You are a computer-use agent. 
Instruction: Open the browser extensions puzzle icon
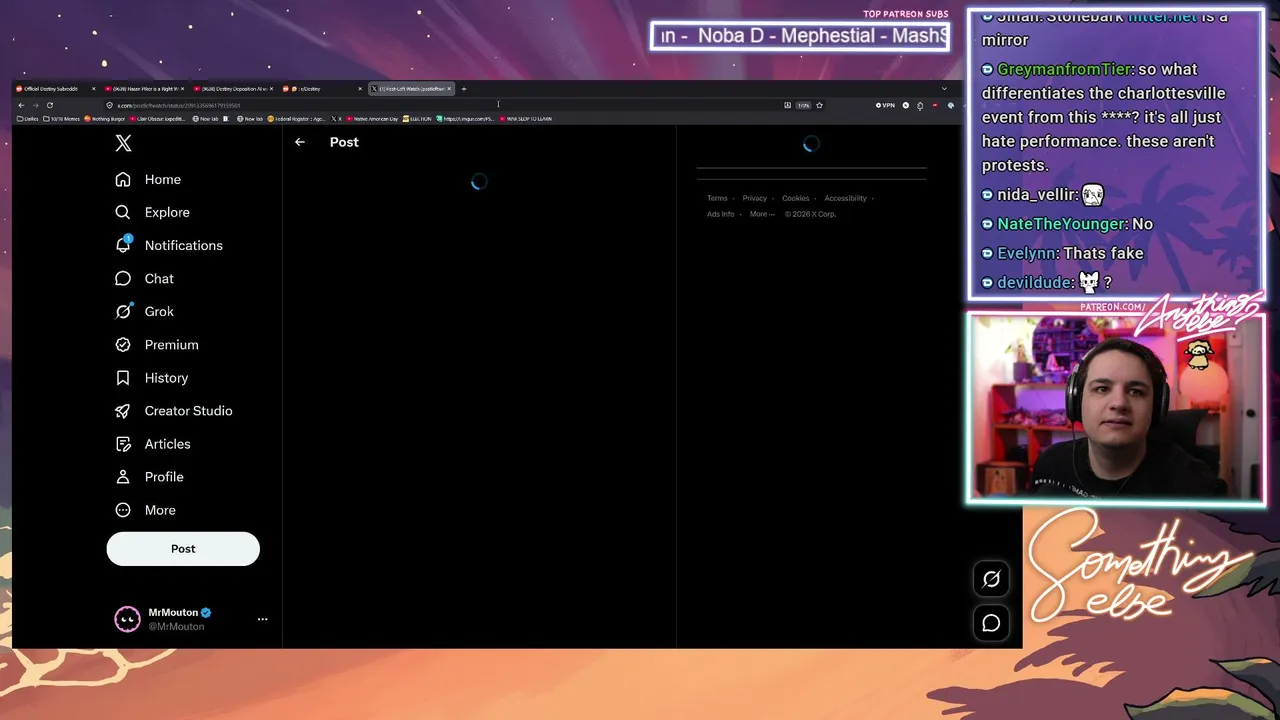click(x=920, y=105)
